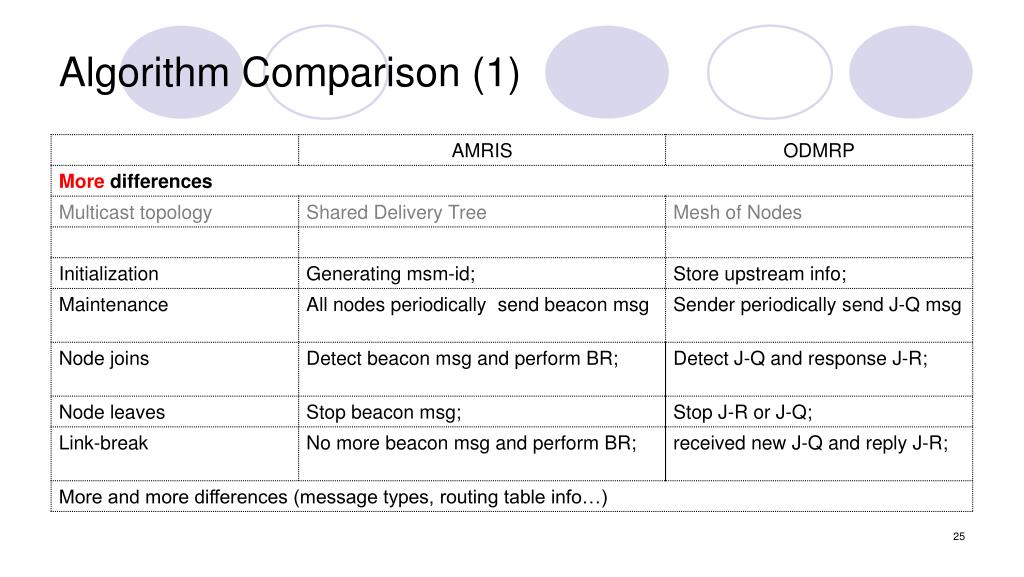Click 'Generating msm-id;' cell
This screenshot has width=1024, height=577.
391,274
